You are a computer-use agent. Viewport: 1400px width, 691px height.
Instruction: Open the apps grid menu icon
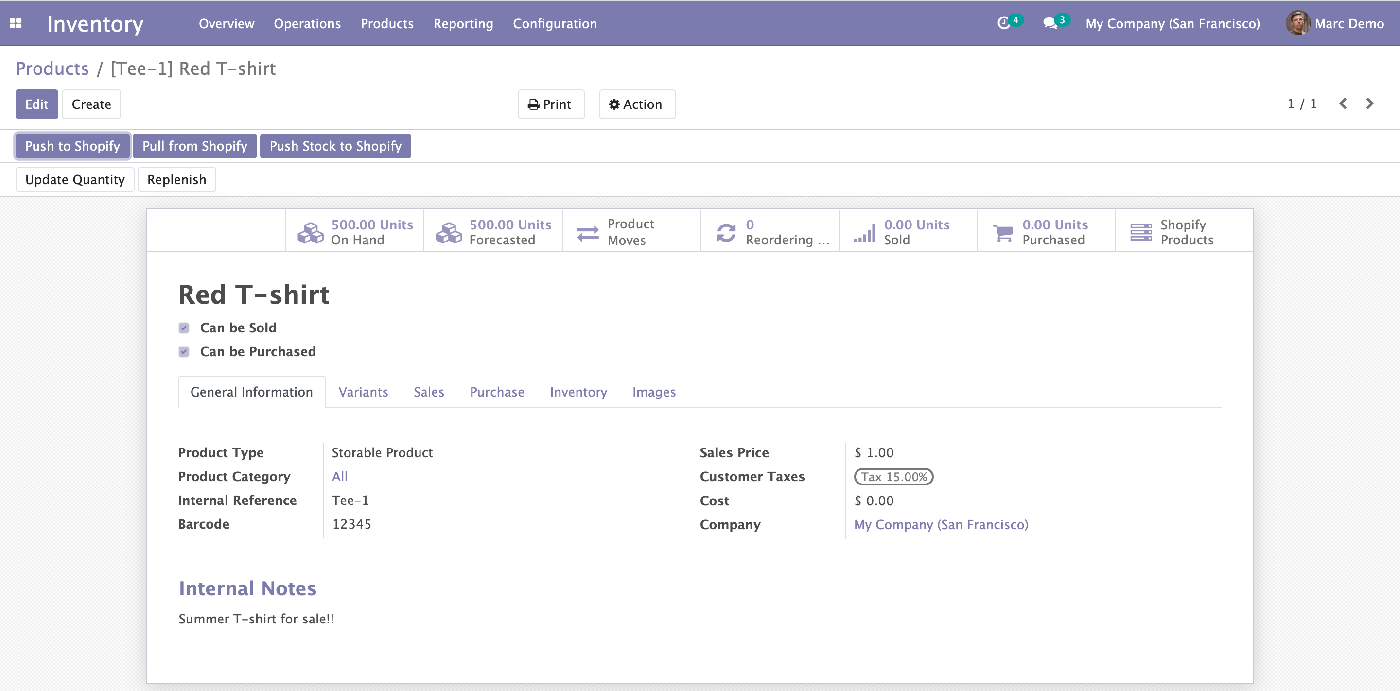(16, 23)
